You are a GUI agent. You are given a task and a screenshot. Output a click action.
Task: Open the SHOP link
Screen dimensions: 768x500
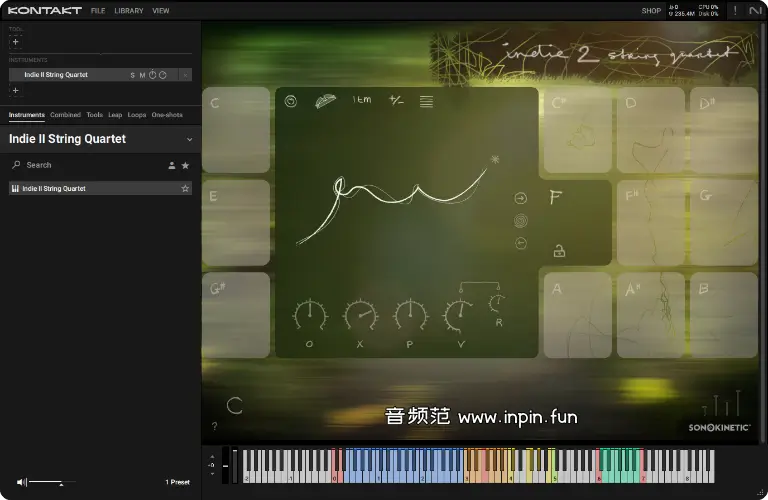point(651,10)
